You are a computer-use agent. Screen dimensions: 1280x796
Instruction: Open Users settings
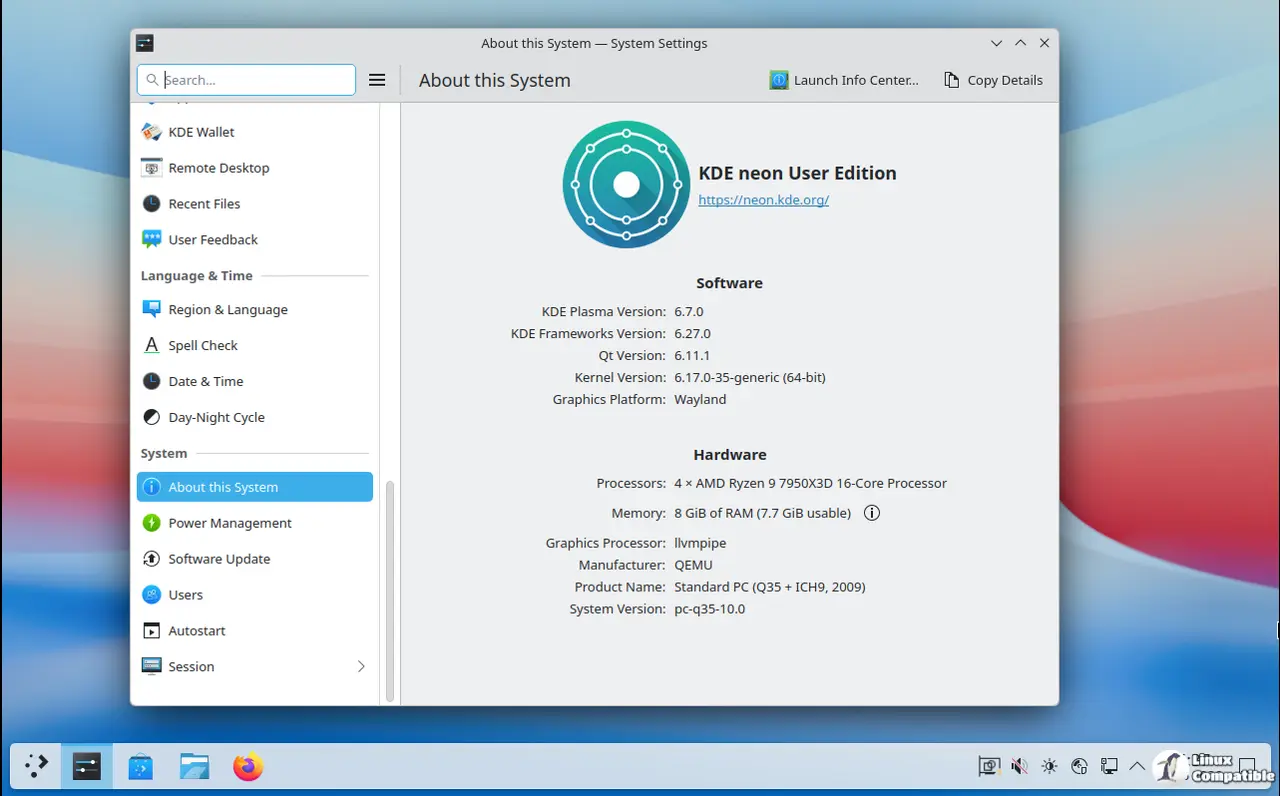pos(254,595)
